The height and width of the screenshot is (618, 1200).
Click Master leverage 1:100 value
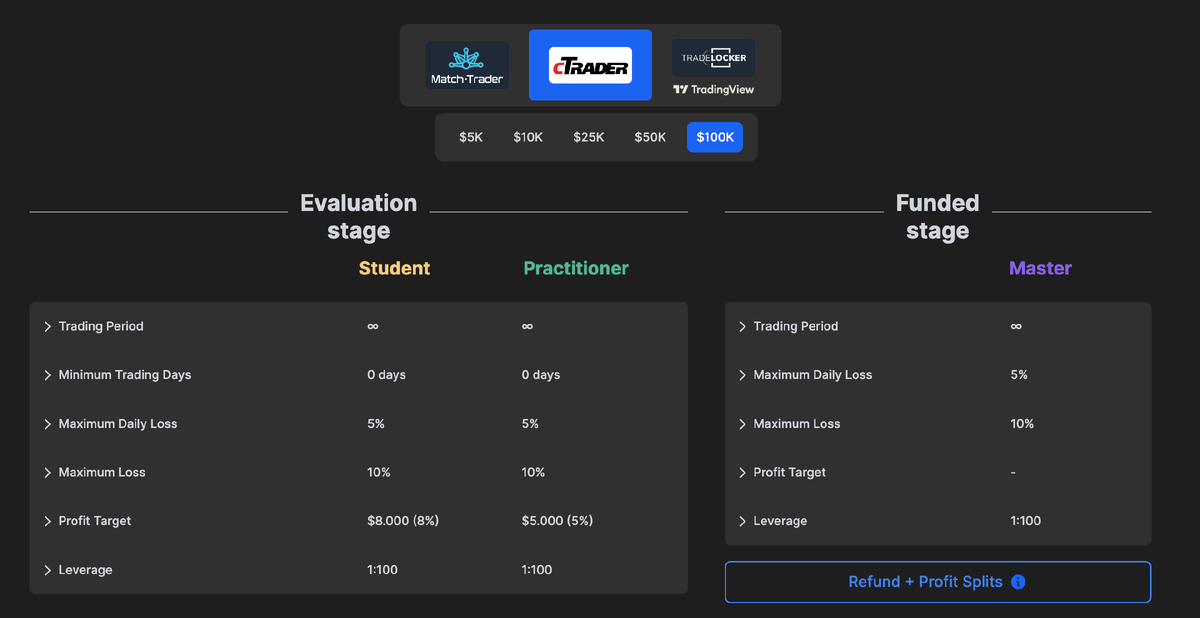[1026, 521]
